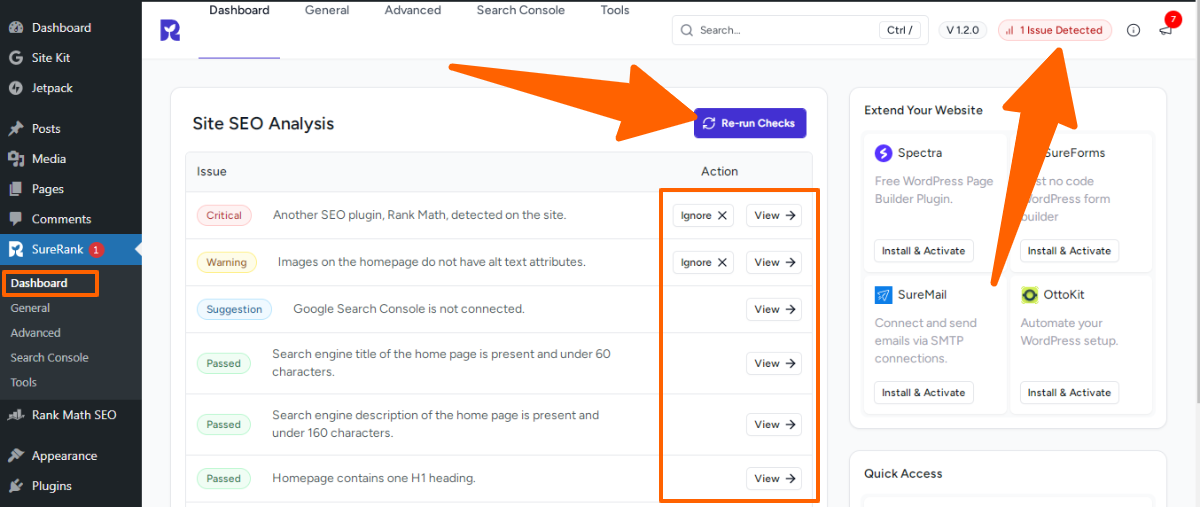Click the Dashboard gauge icon in sidebar
This screenshot has width=1200, height=507.
coord(15,27)
